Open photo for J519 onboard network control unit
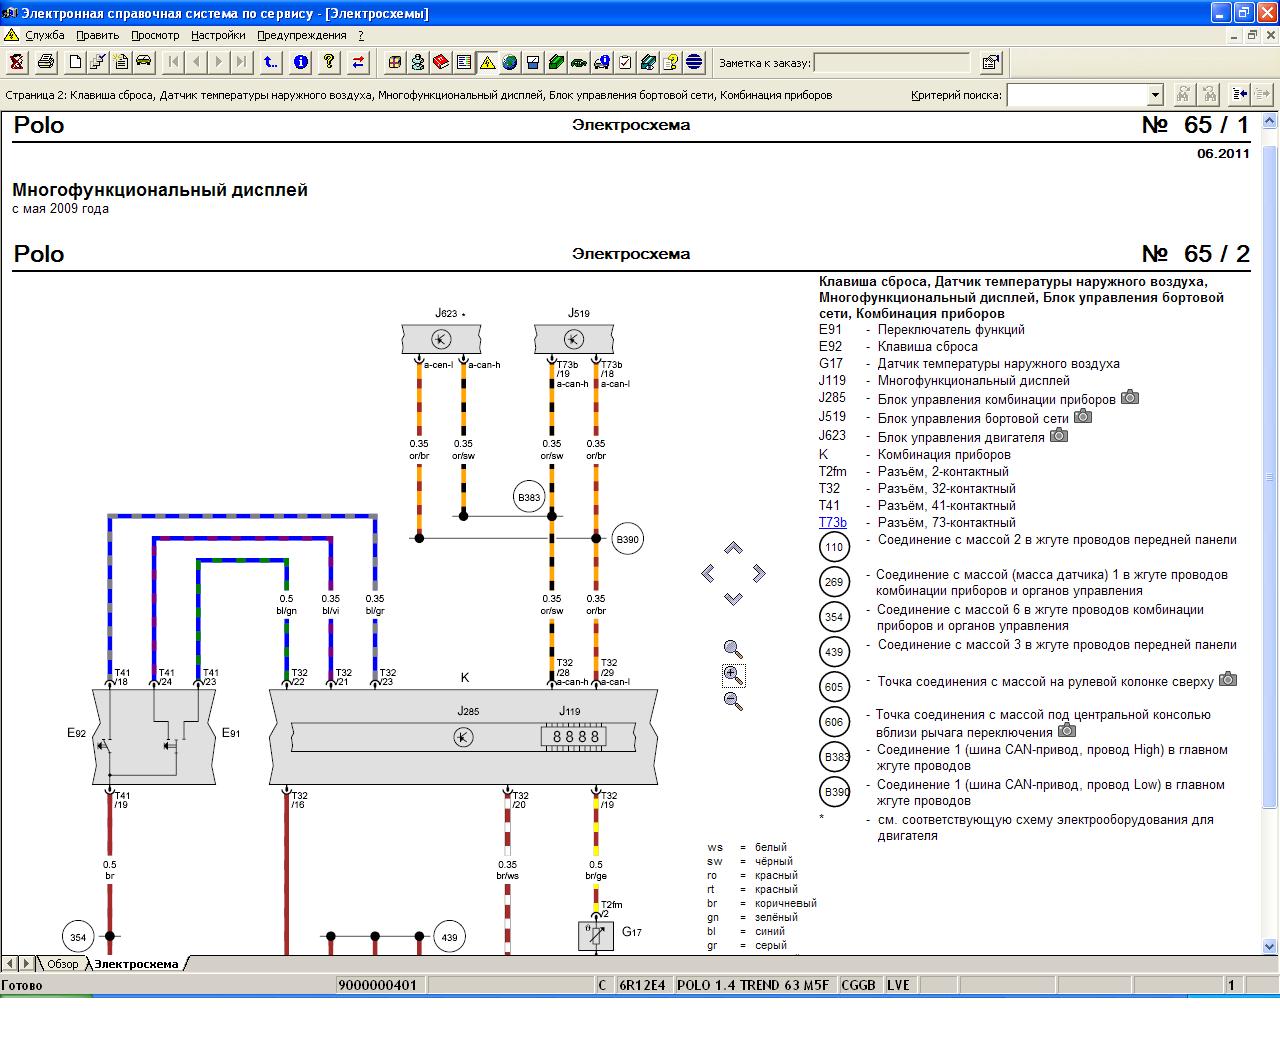The width and height of the screenshot is (1280, 1037). (1083, 417)
